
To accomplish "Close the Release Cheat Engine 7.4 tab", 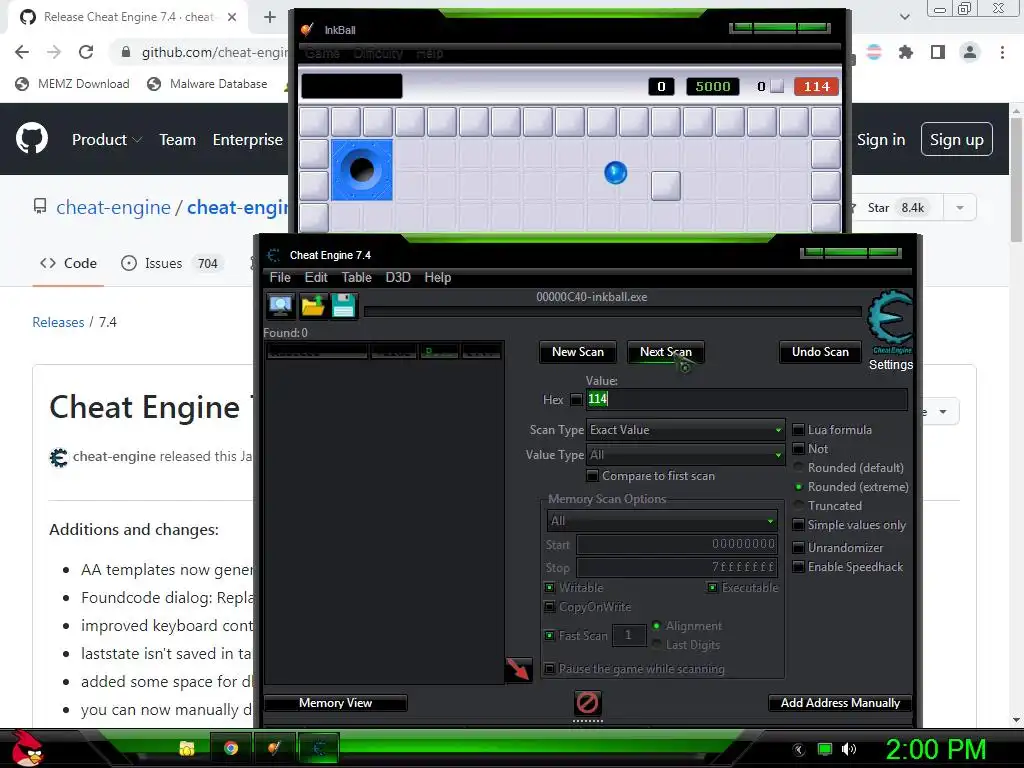I will 232,17.
